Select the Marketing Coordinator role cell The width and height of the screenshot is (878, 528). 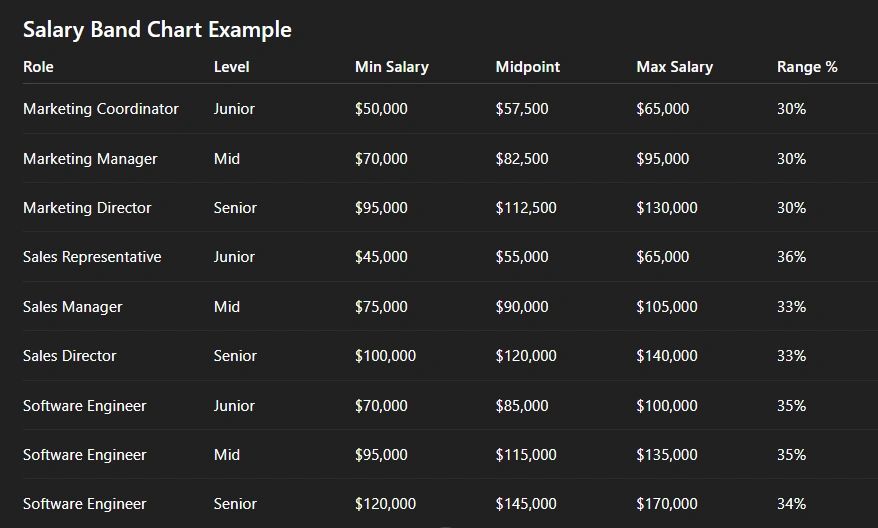coord(101,109)
